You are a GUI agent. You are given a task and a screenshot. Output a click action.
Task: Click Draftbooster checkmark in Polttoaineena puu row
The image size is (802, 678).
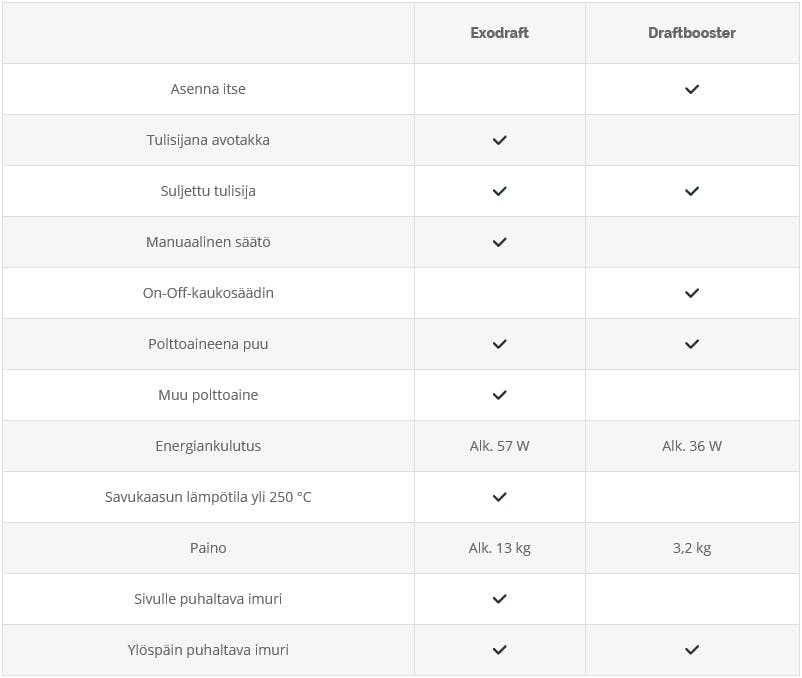point(692,344)
